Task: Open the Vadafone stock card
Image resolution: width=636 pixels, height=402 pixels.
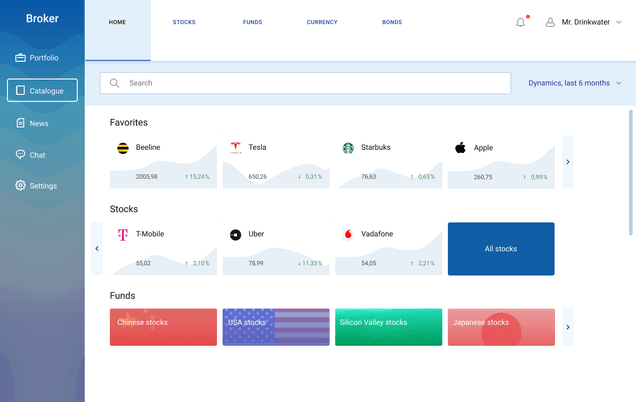Action: [x=389, y=248]
